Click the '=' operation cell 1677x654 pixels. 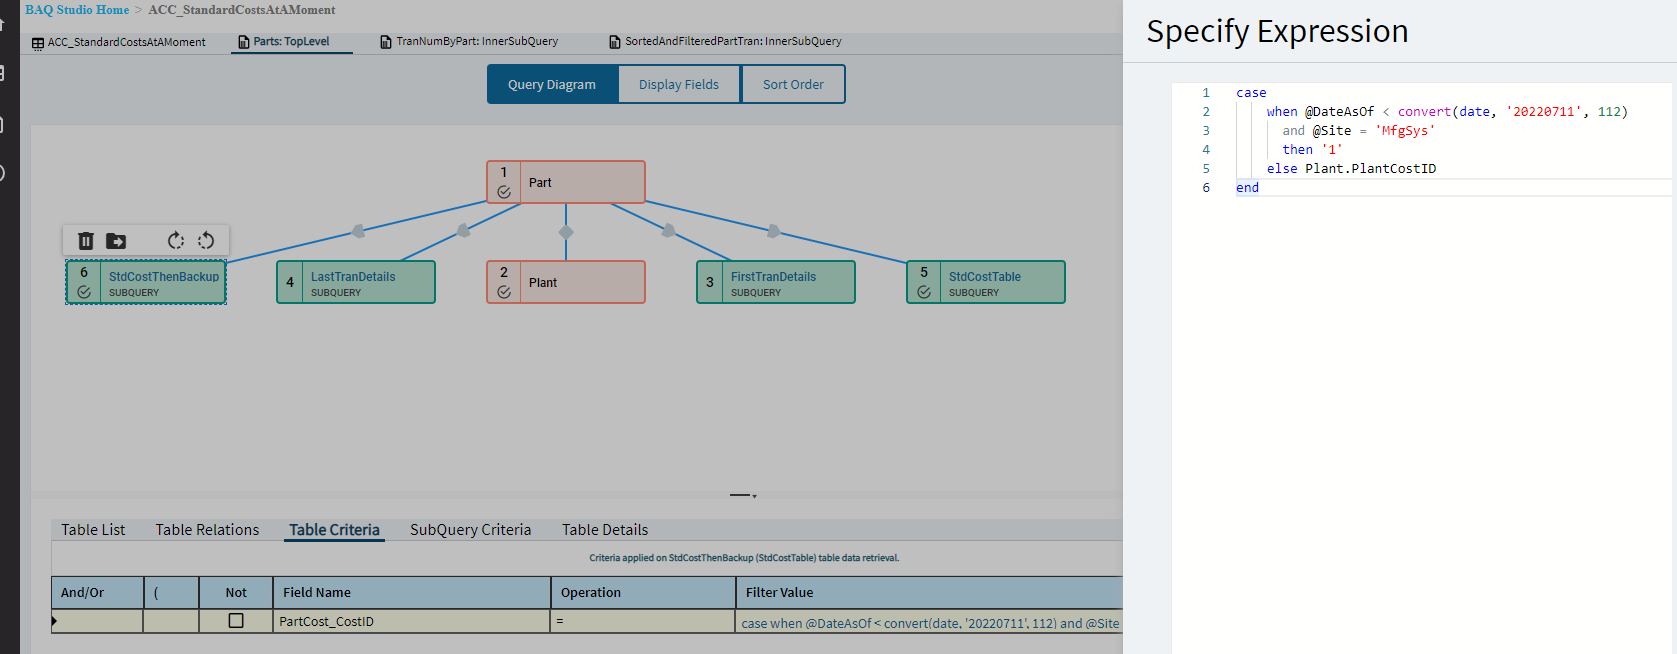pyautogui.click(x=644, y=621)
